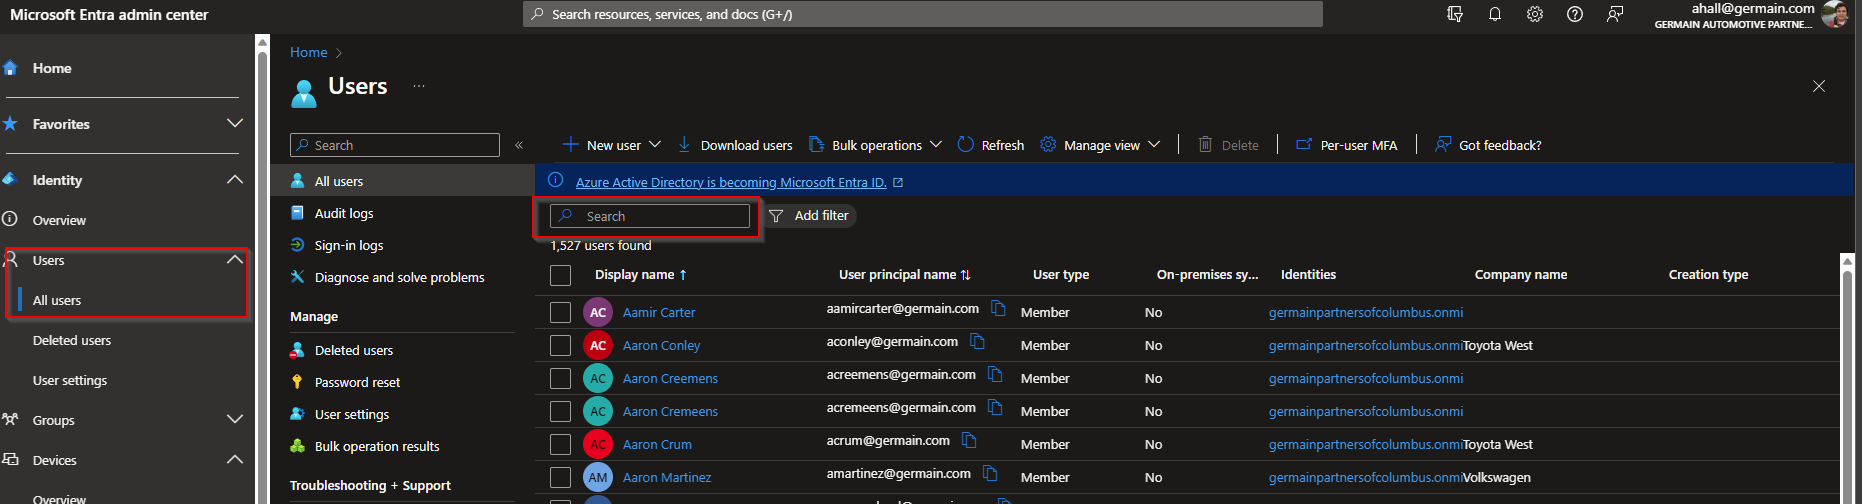This screenshot has width=1862, height=504.
Task: Collapse the Identity section chevron
Action: coord(235,179)
